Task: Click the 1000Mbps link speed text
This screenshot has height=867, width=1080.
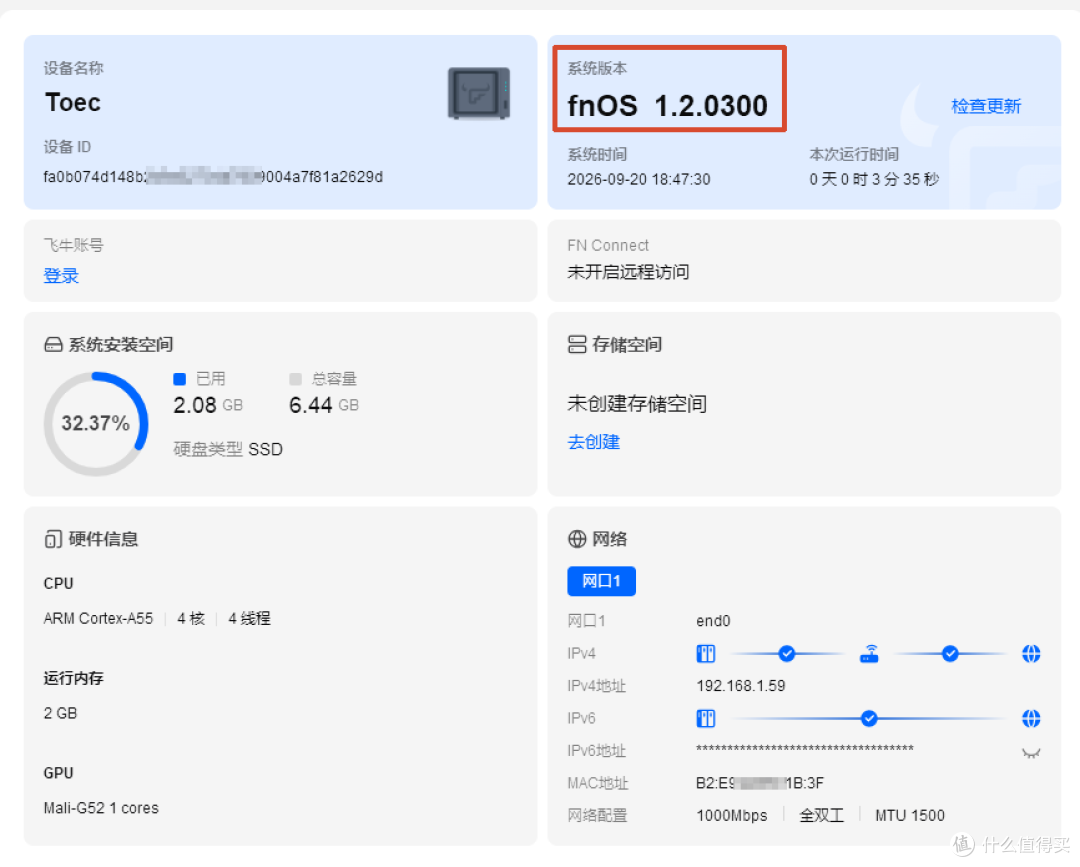Action: click(731, 816)
